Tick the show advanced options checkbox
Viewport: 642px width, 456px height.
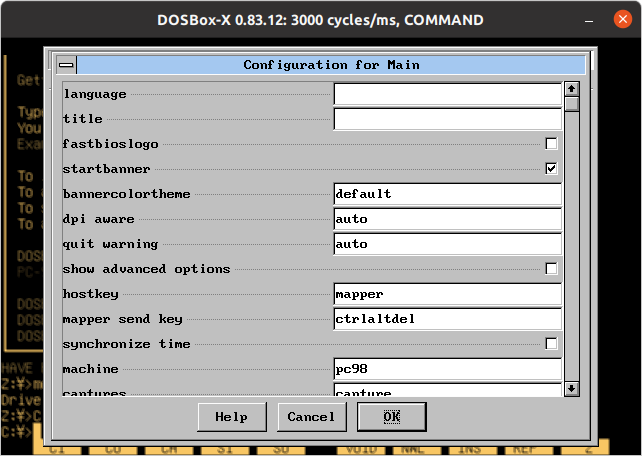551,269
